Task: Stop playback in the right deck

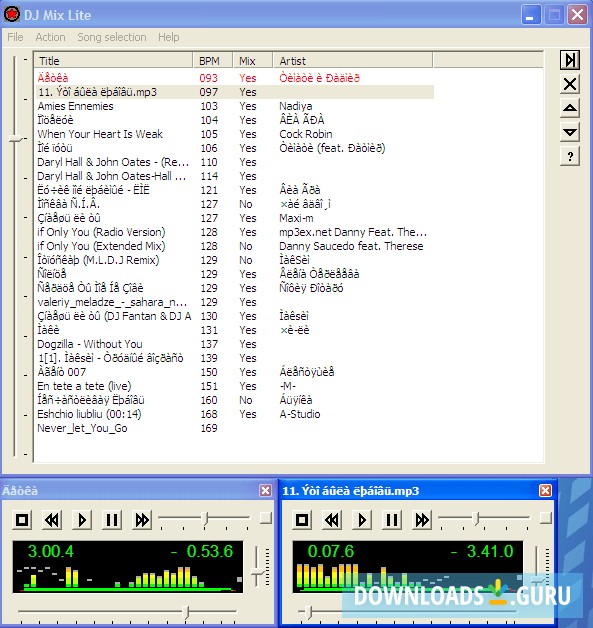Action: click(302, 520)
